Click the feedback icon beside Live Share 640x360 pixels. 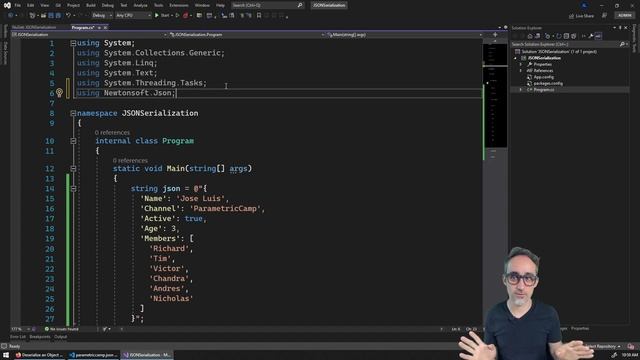click(604, 16)
